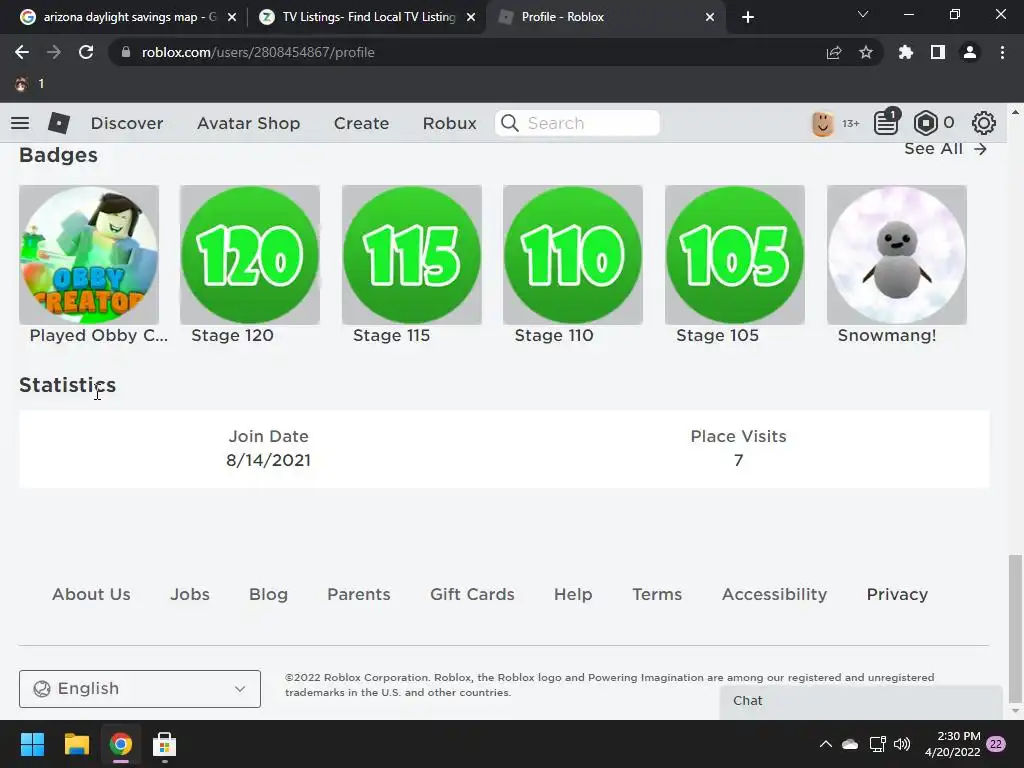Go back with the browser back arrow
Image resolution: width=1024 pixels, height=768 pixels.
pos(22,52)
